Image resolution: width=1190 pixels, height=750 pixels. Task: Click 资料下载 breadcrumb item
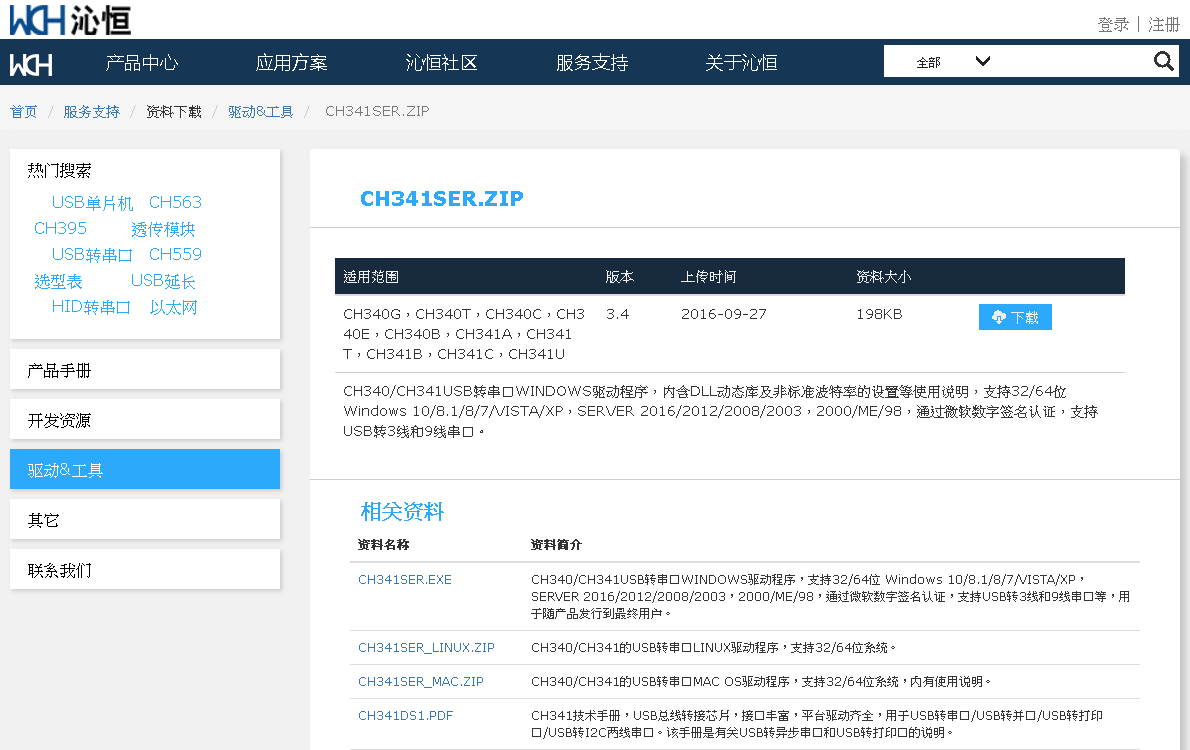(x=174, y=112)
